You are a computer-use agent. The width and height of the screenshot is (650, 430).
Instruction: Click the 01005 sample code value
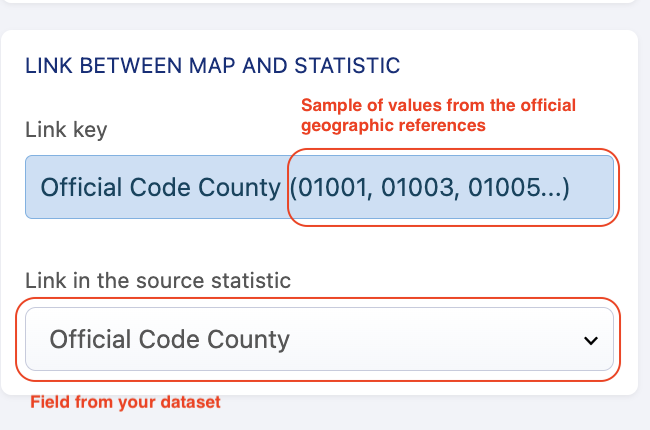[x=496, y=187]
